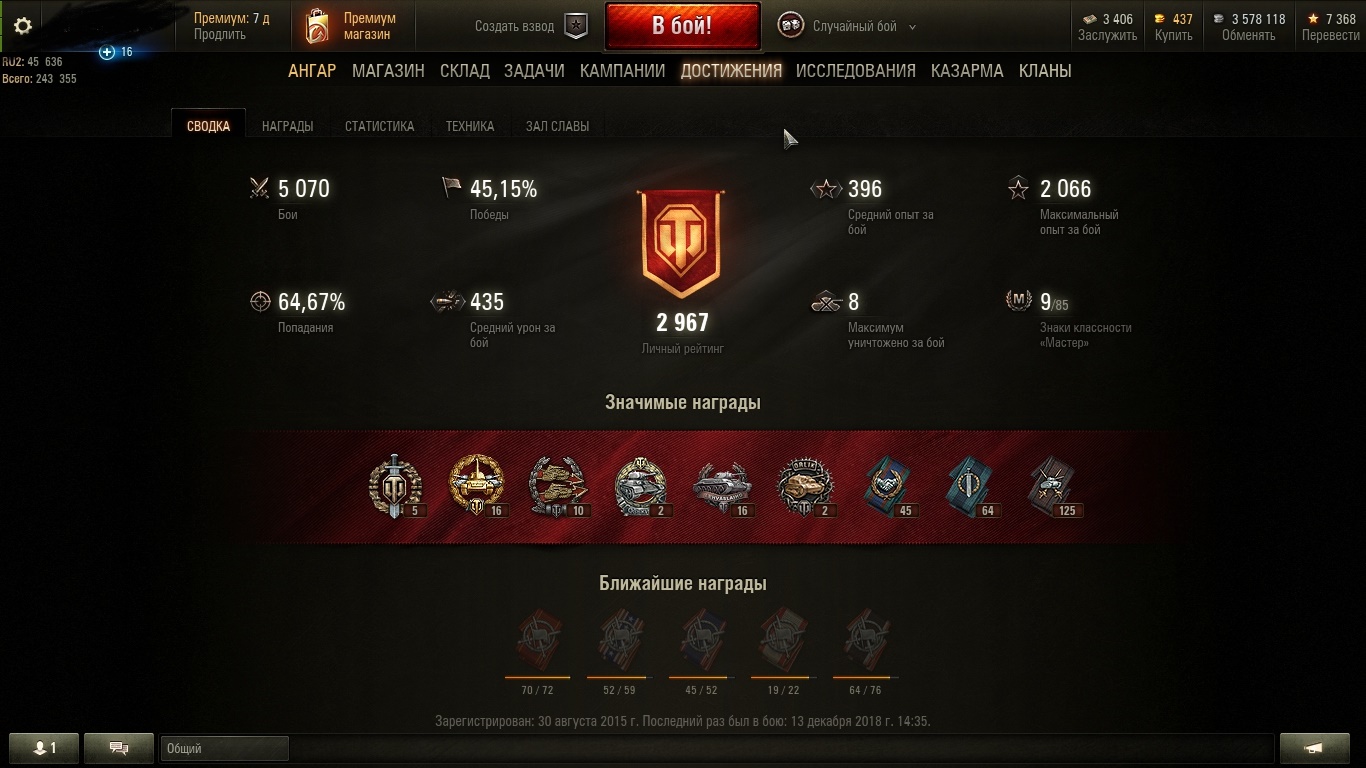Screen dimensions: 1366x768
Task: Open the settings gear menu
Action: click(x=22, y=26)
